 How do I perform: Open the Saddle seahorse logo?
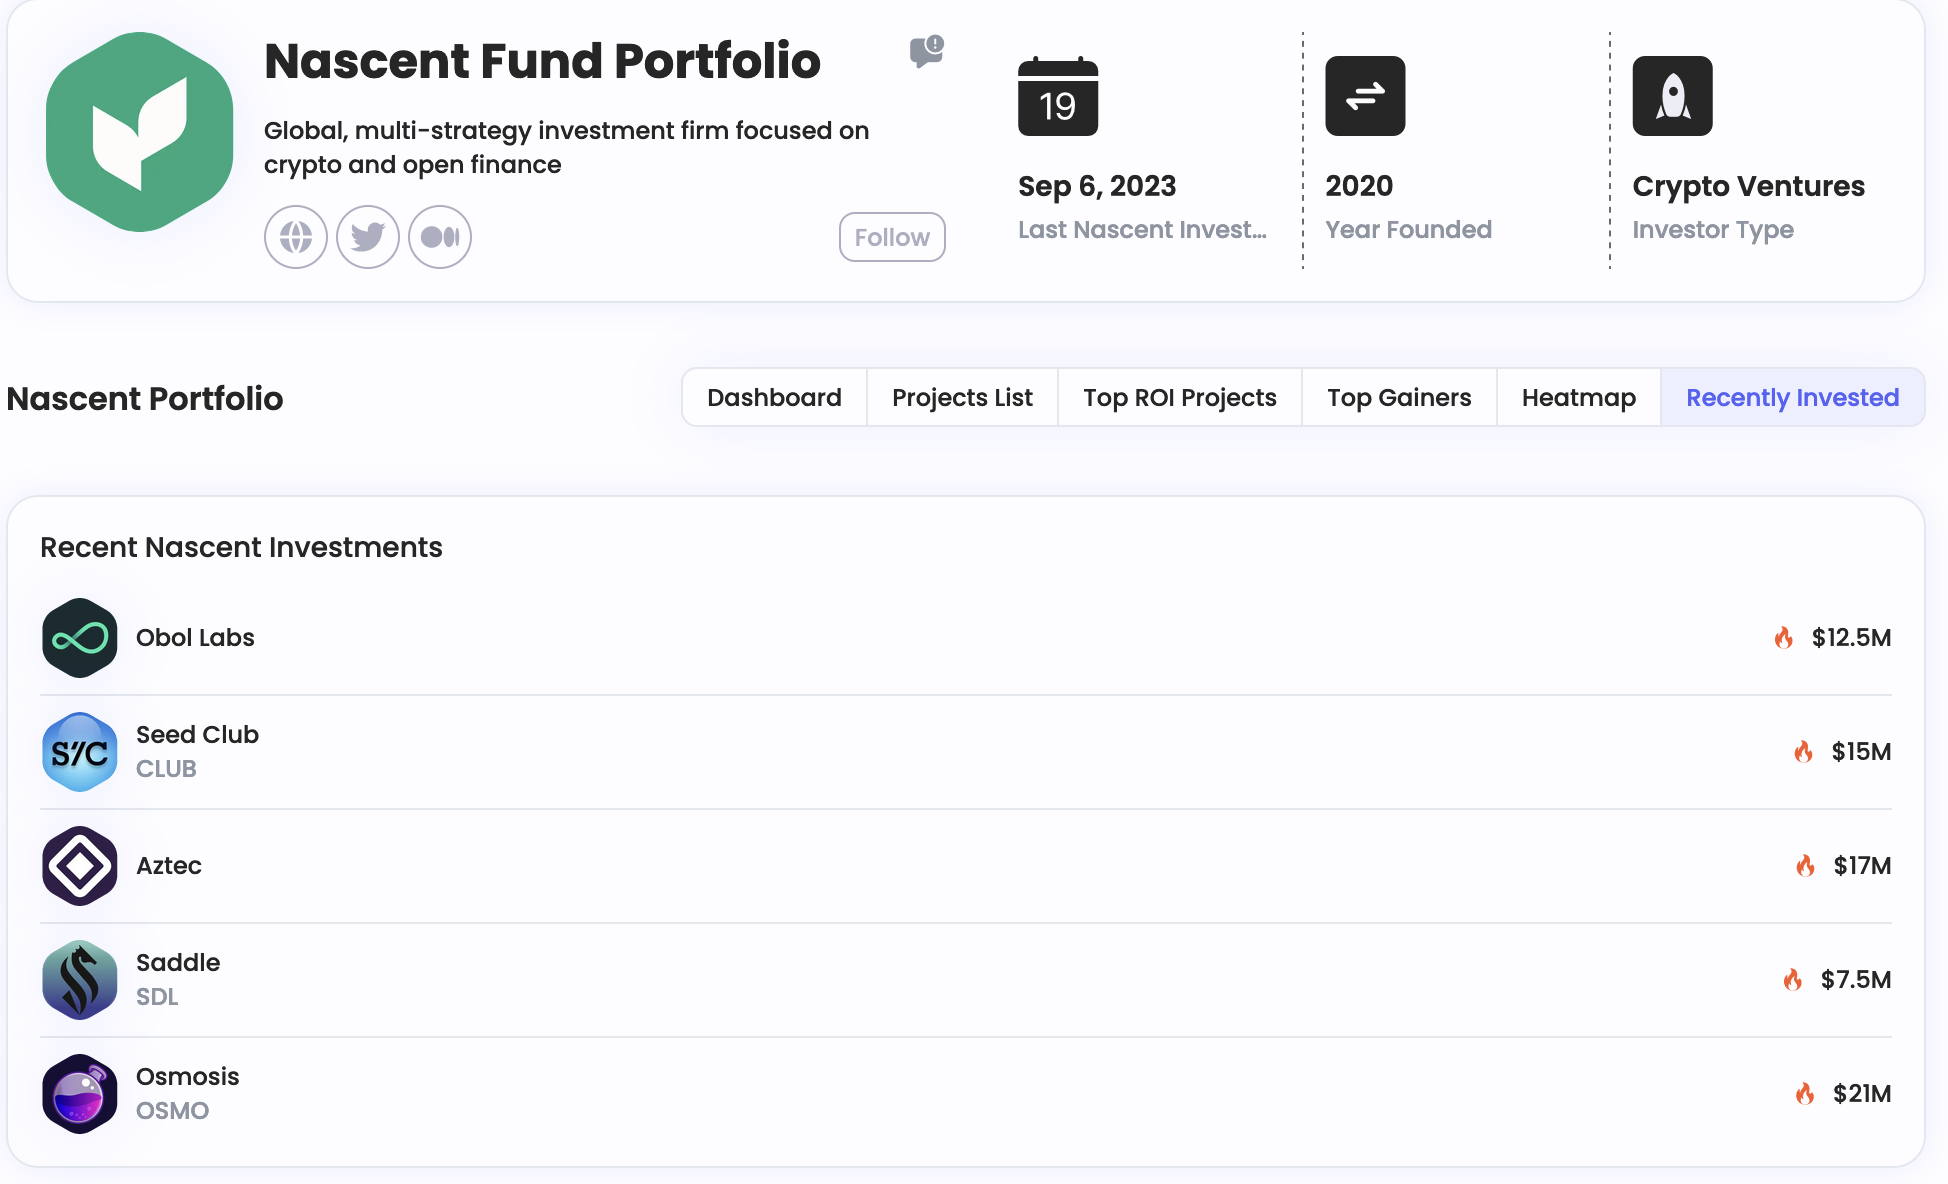click(x=80, y=980)
